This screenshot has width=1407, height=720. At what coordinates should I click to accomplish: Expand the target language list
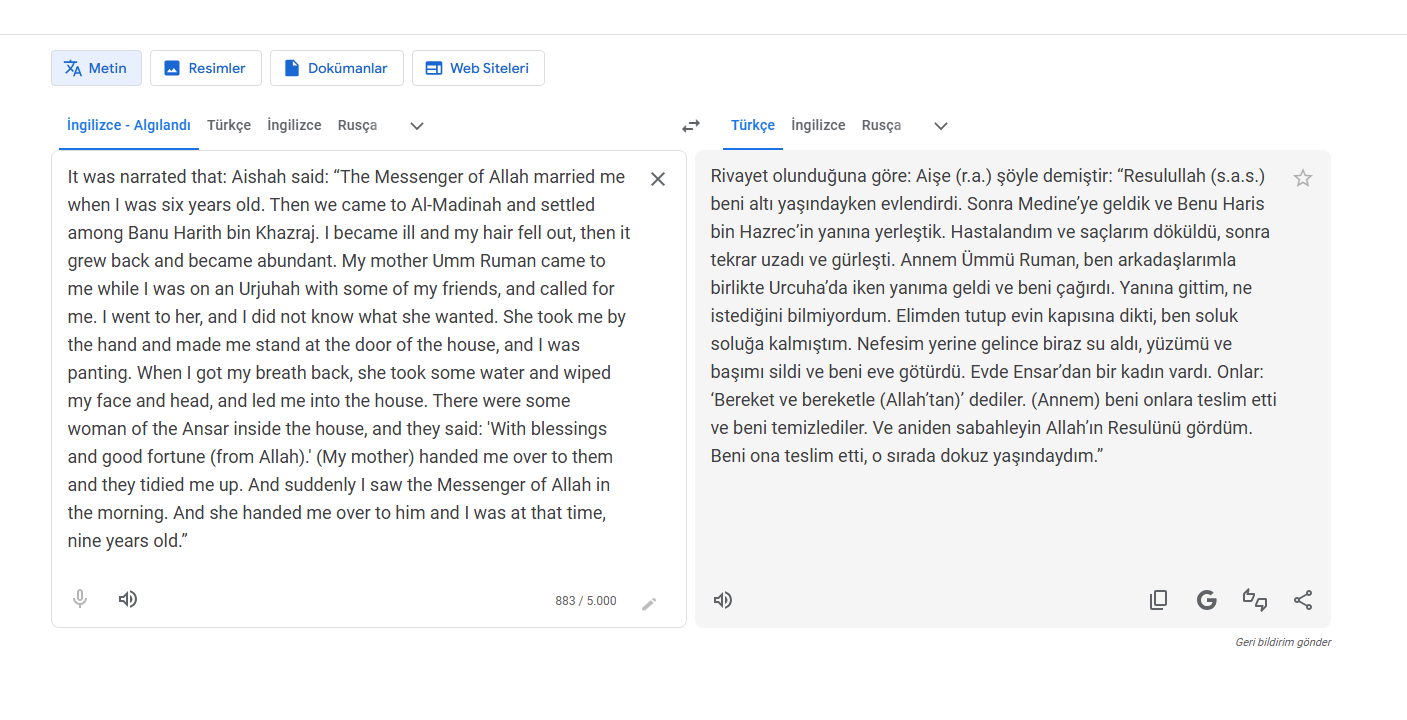click(x=940, y=126)
